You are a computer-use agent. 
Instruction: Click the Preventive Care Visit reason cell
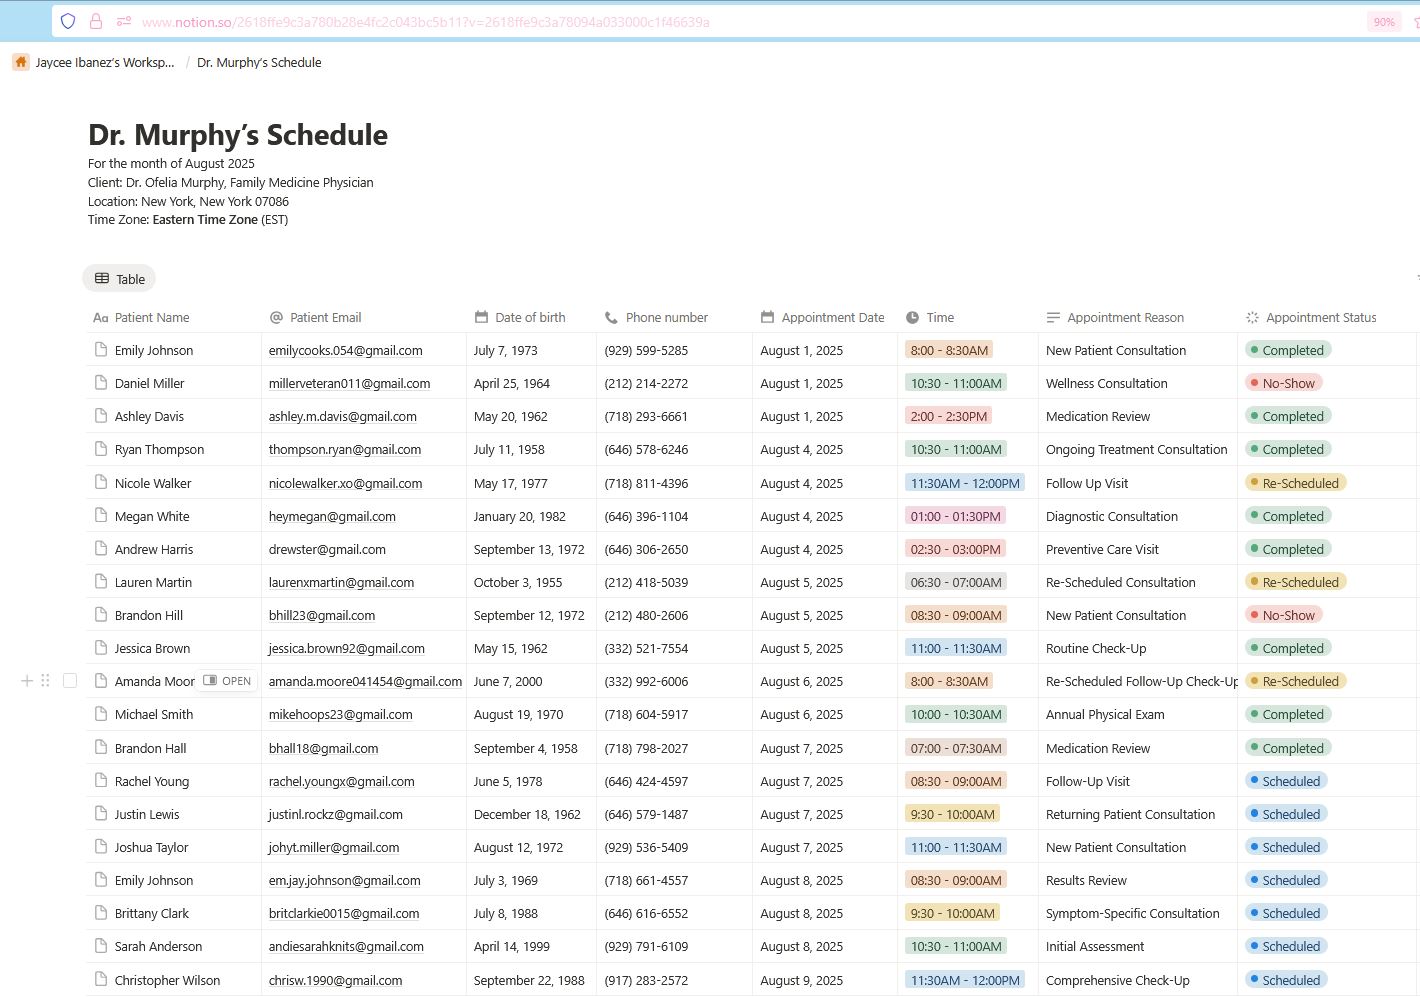(1102, 549)
